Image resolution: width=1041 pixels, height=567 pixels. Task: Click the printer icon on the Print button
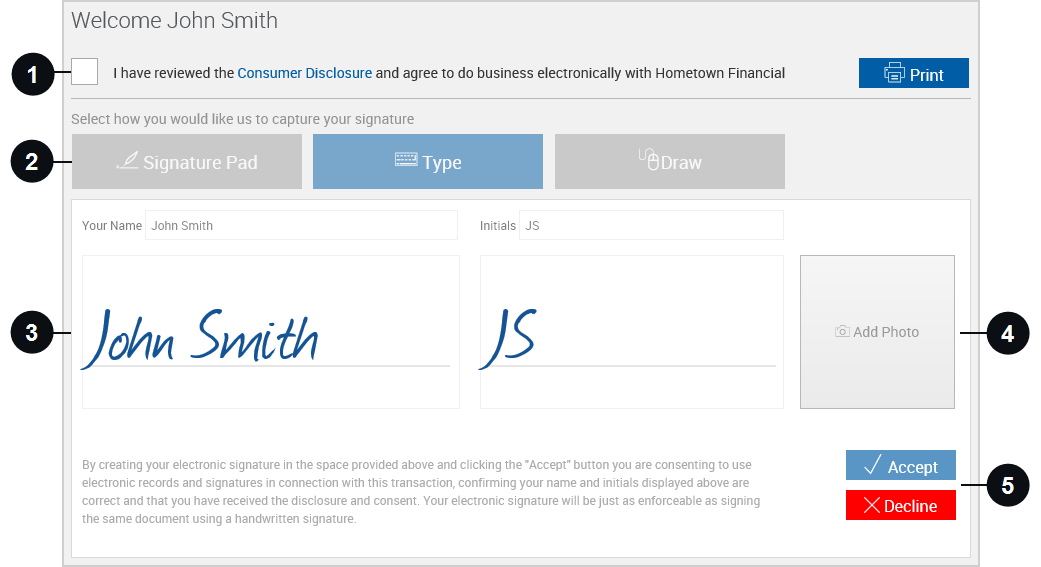point(894,72)
